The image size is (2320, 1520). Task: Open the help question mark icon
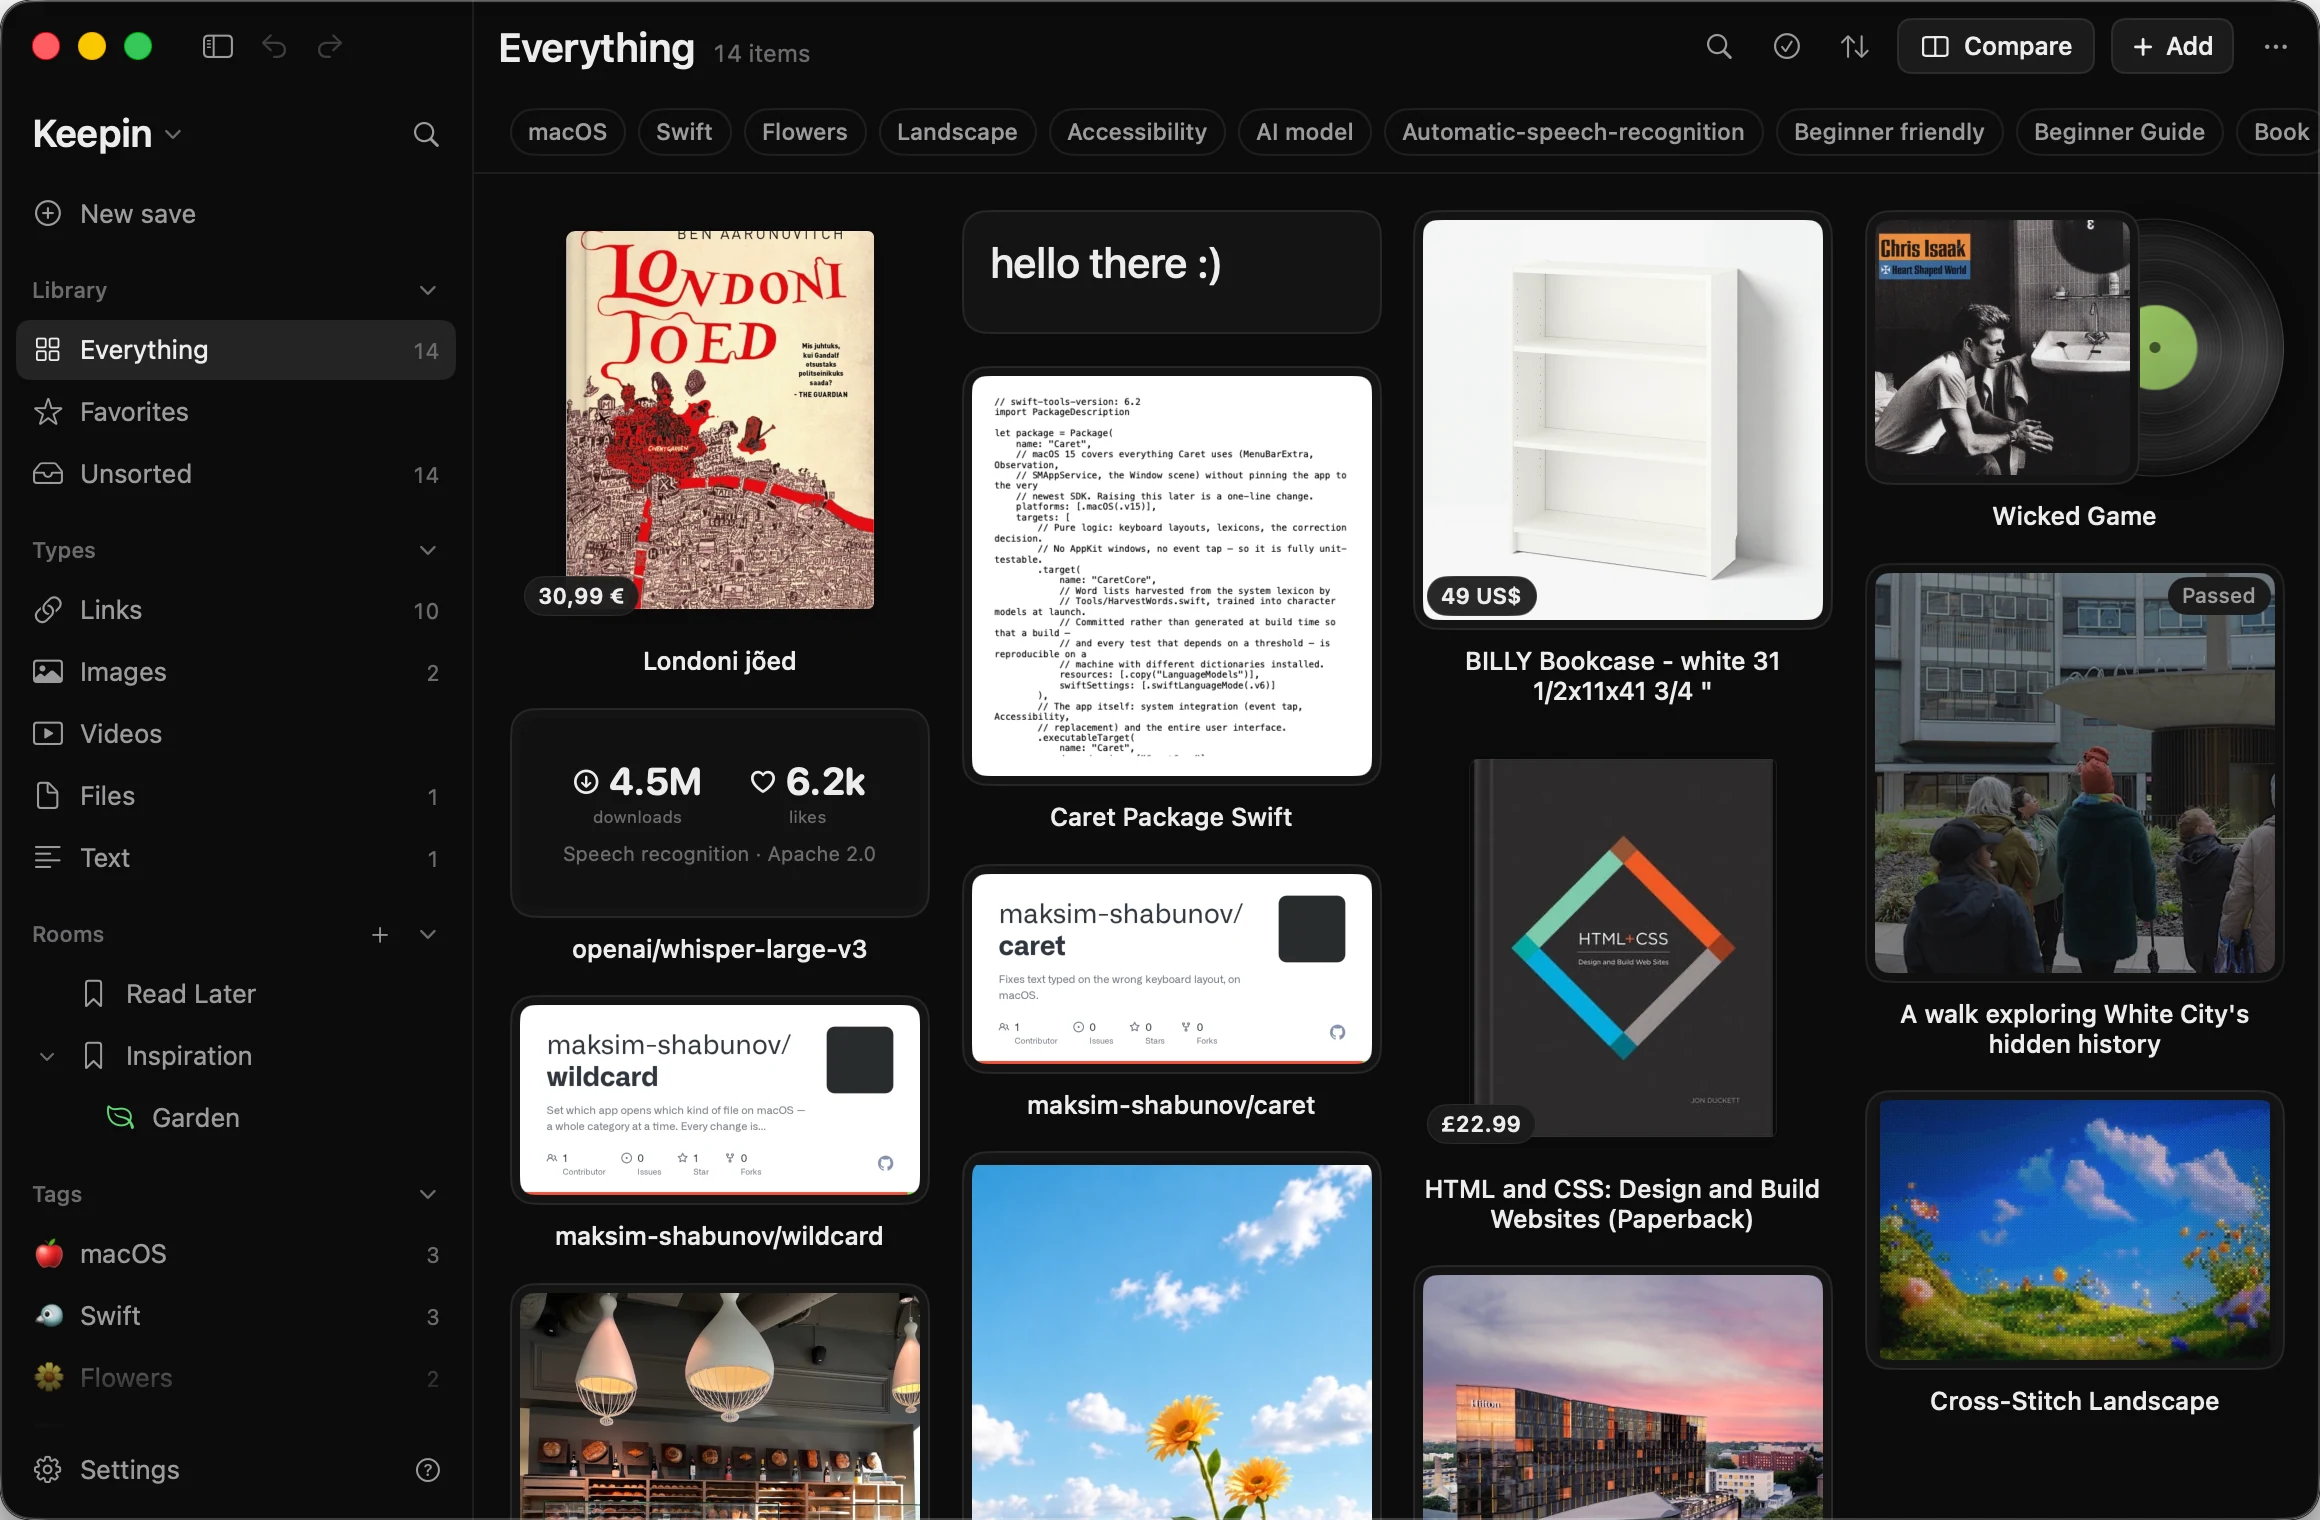(428, 1469)
